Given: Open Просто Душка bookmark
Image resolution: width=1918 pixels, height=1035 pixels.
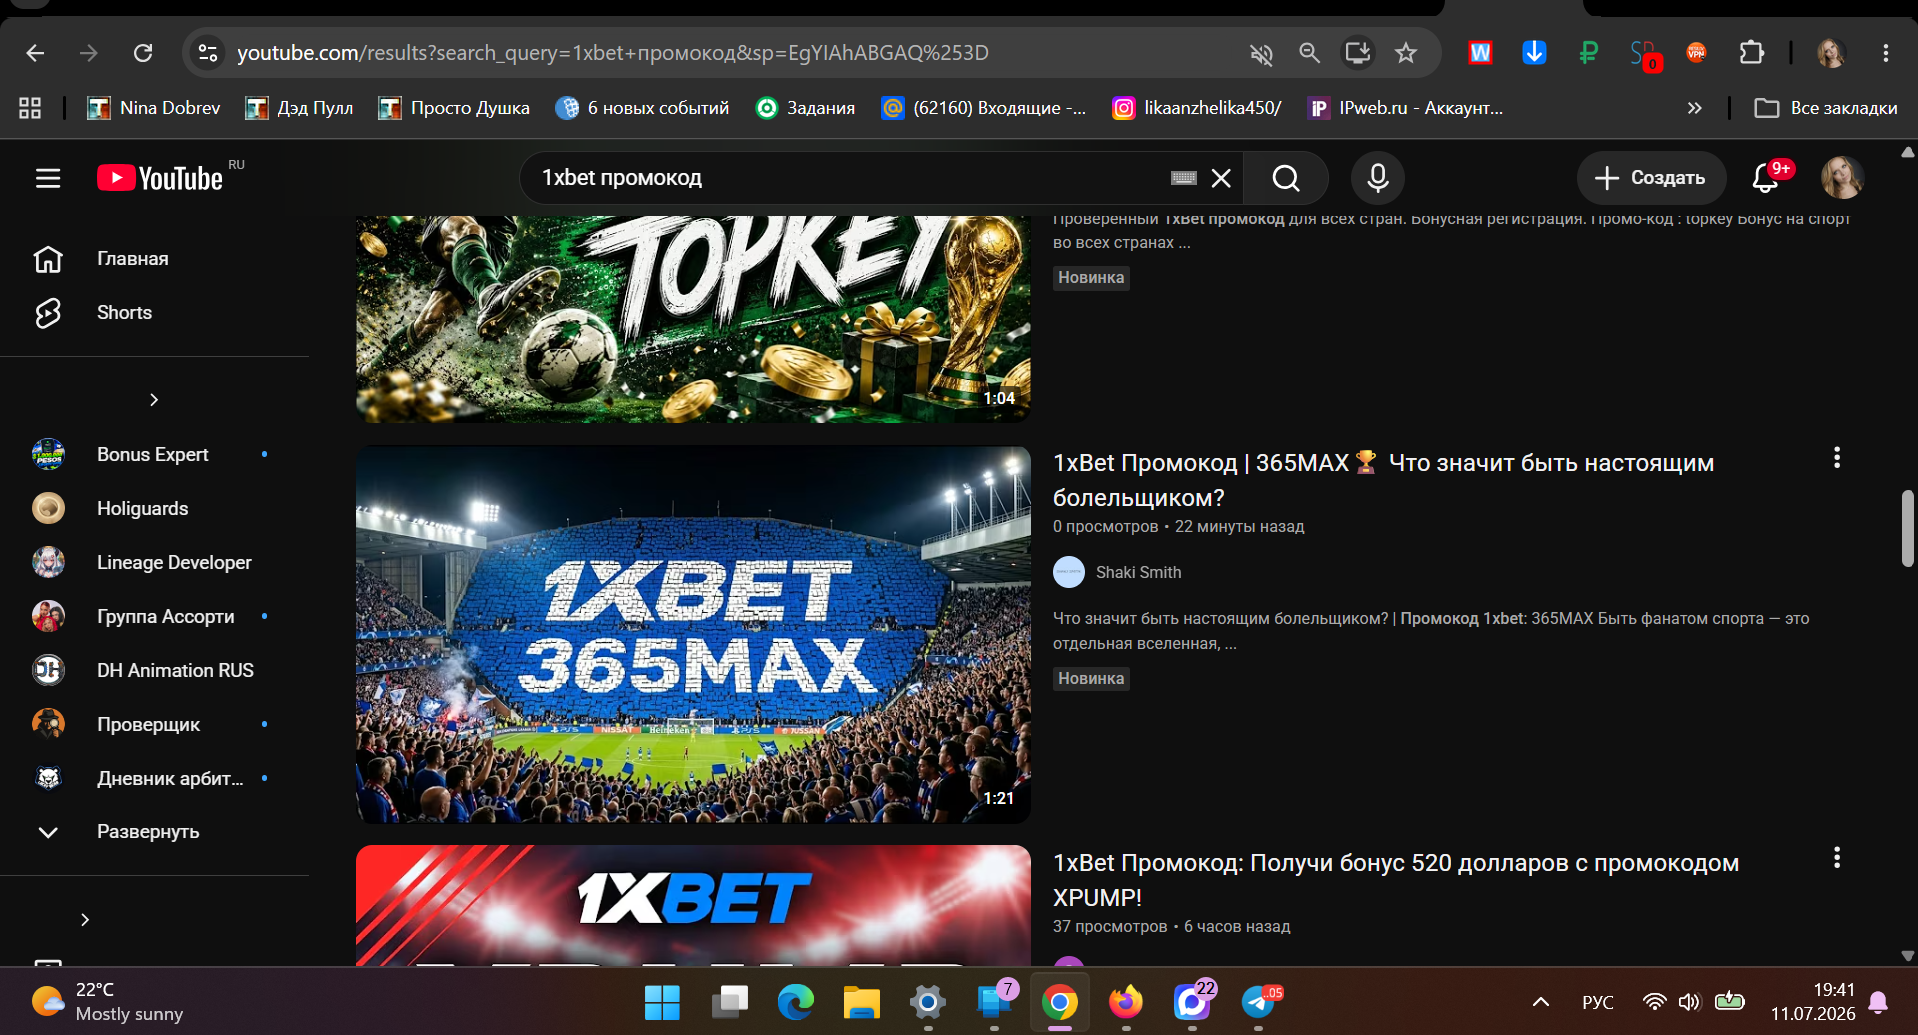Looking at the screenshot, I should pos(454,108).
